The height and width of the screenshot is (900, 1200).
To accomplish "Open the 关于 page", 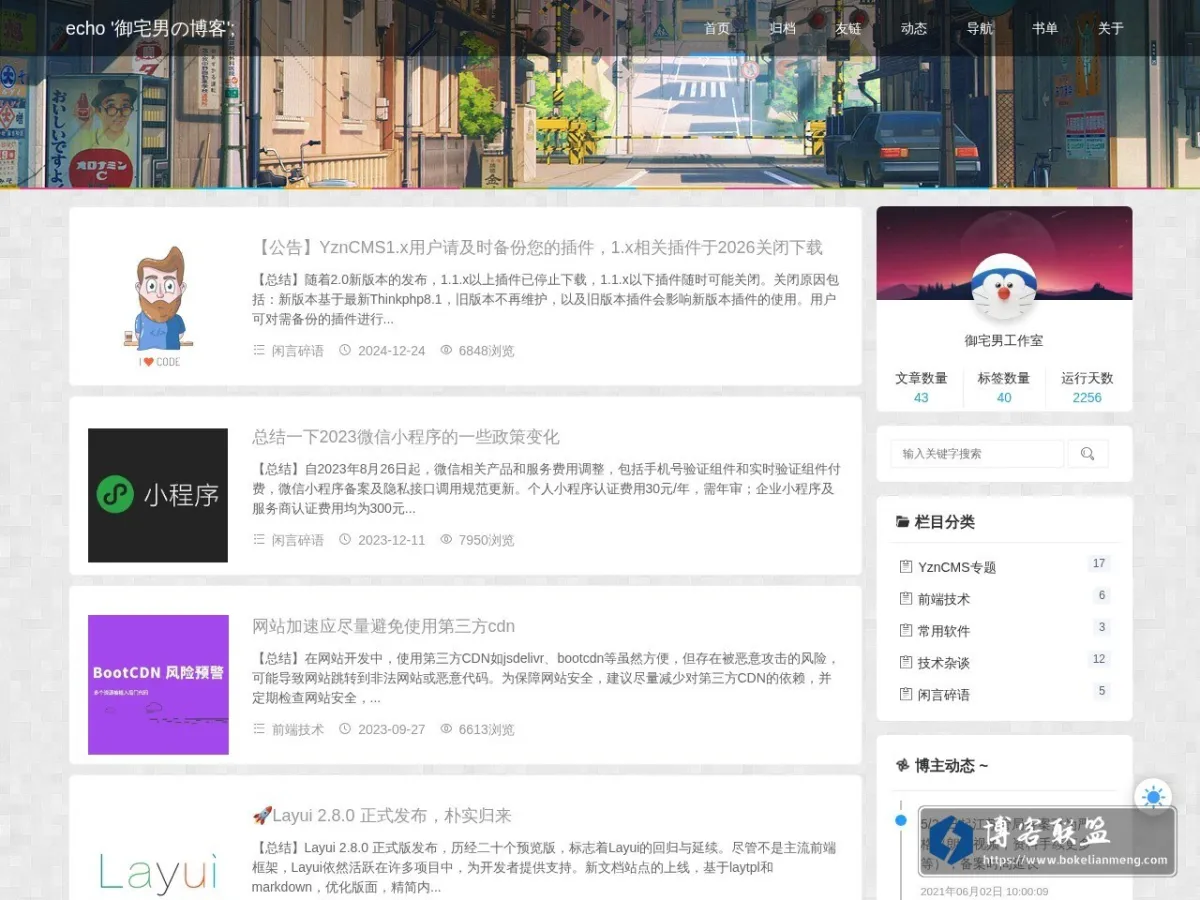I will tap(1111, 28).
